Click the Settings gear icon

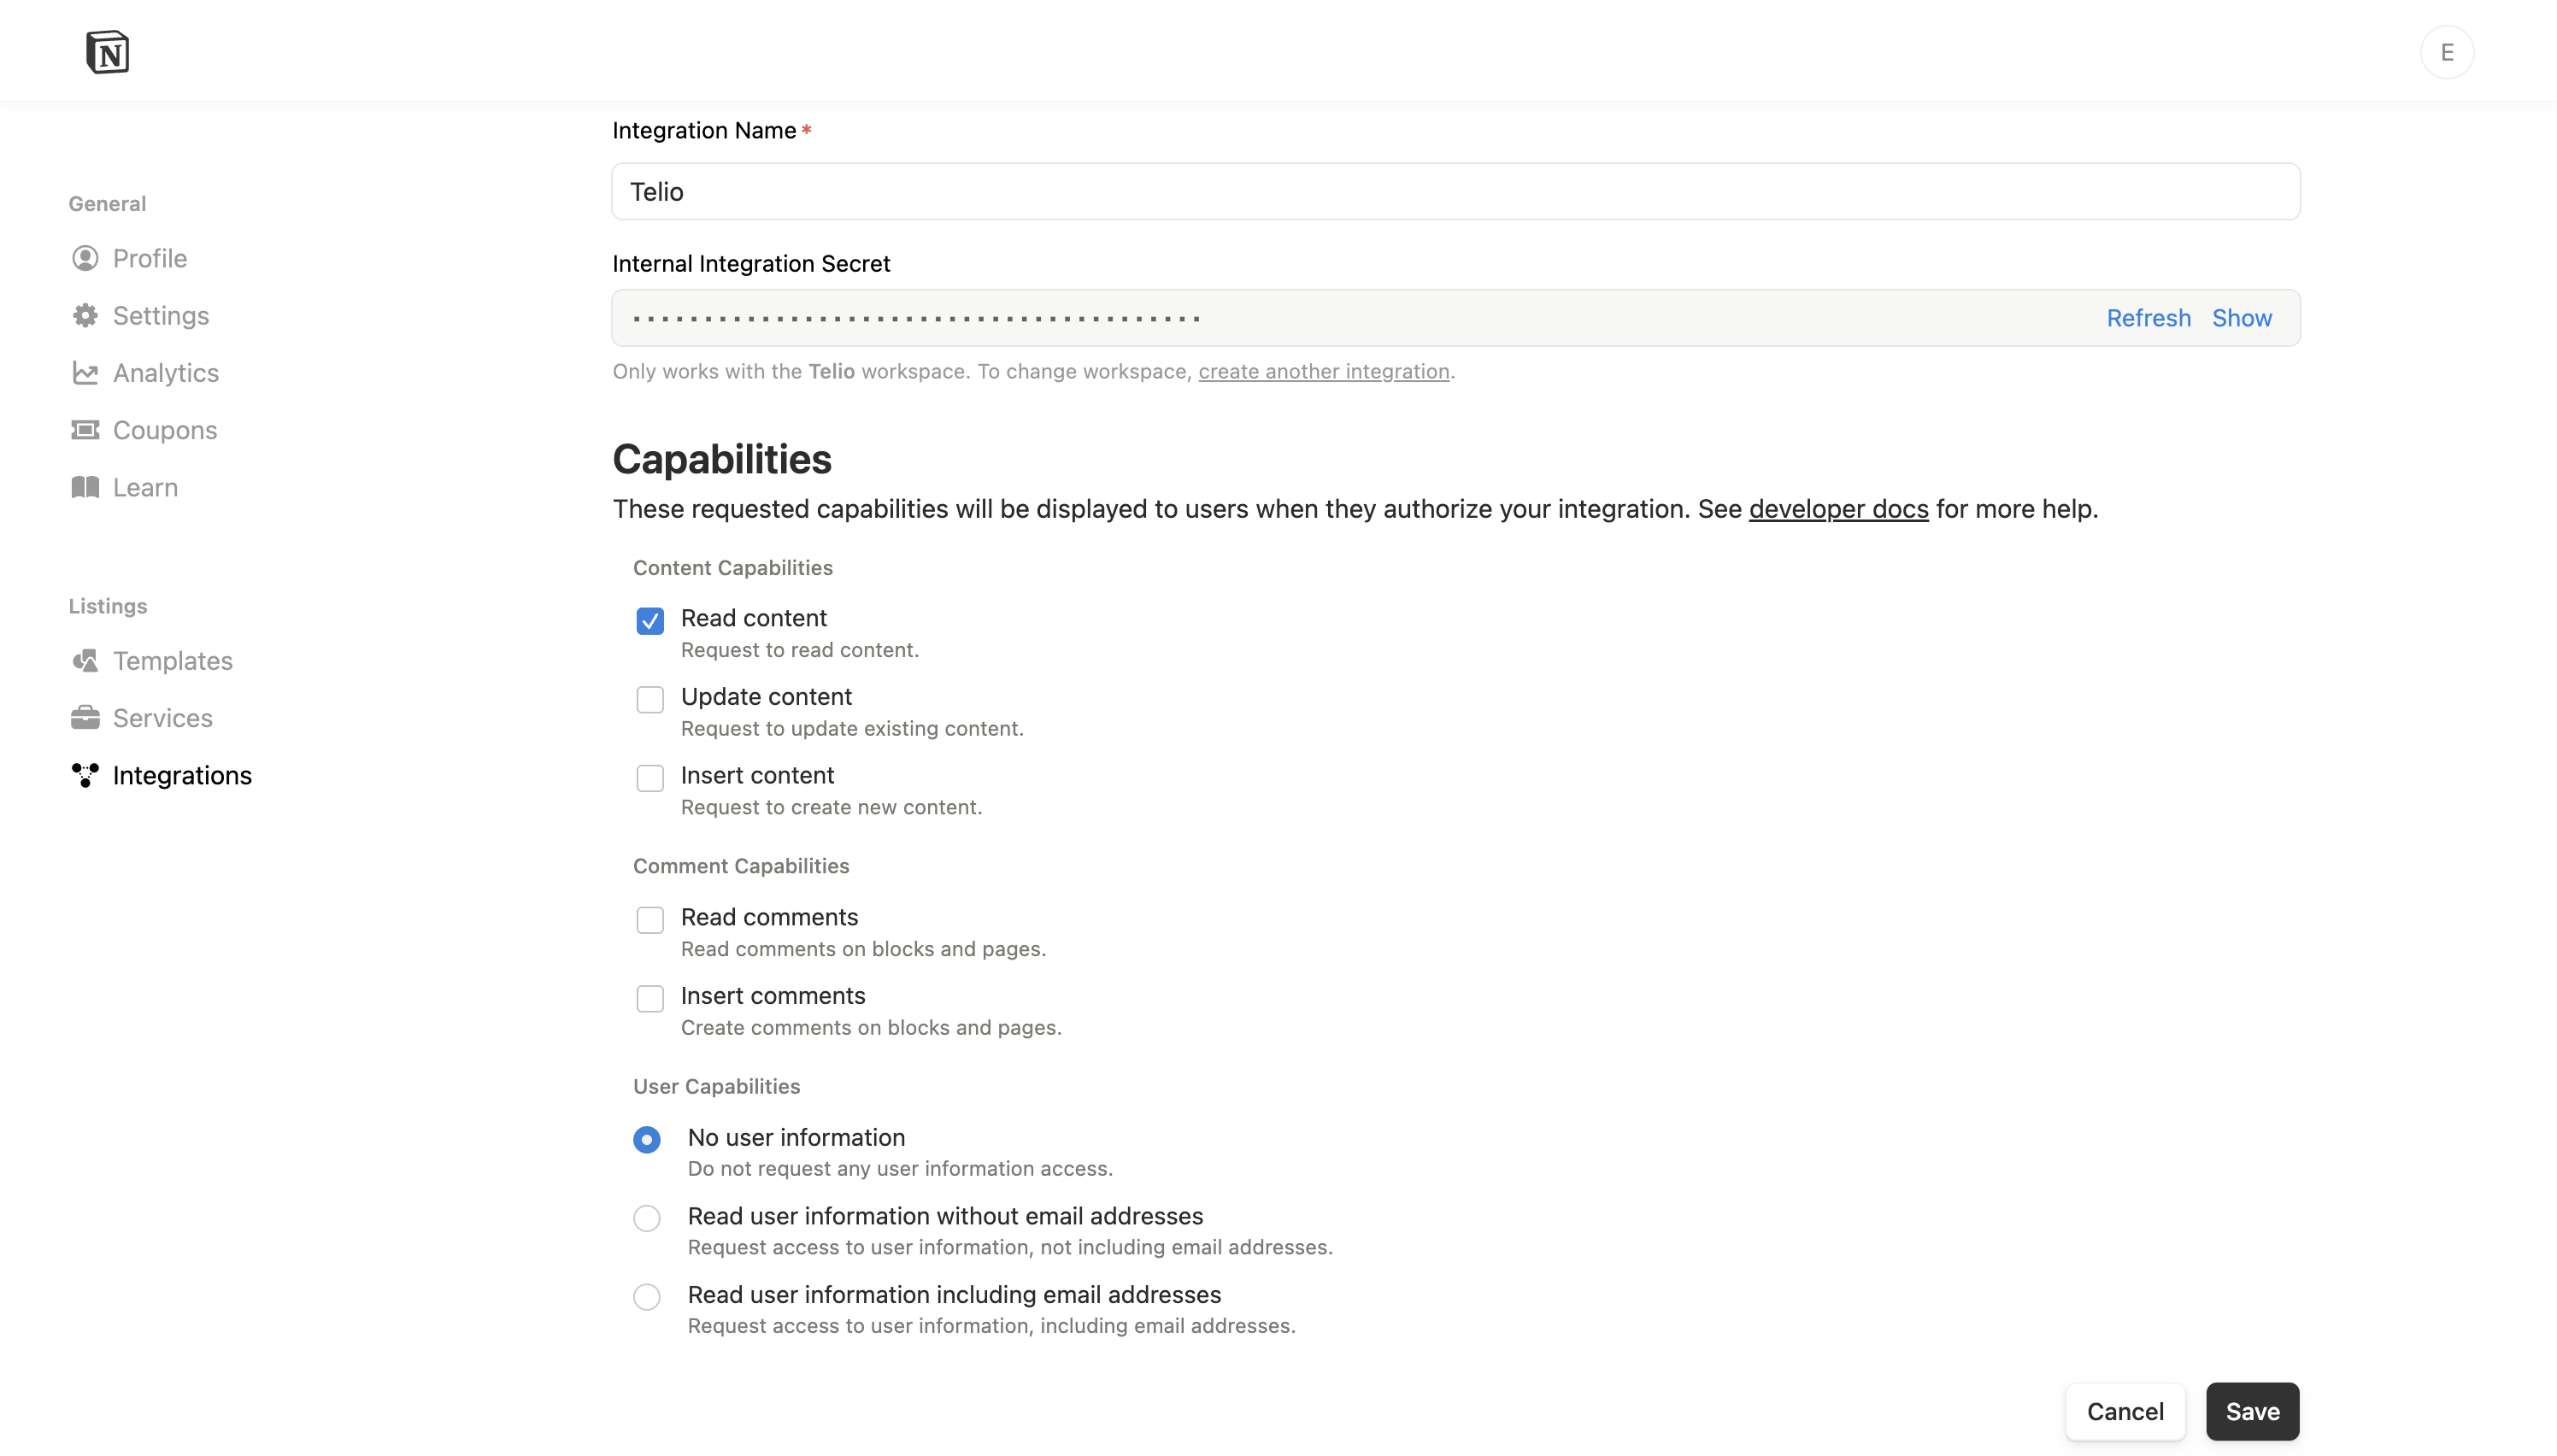pos(85,315)
